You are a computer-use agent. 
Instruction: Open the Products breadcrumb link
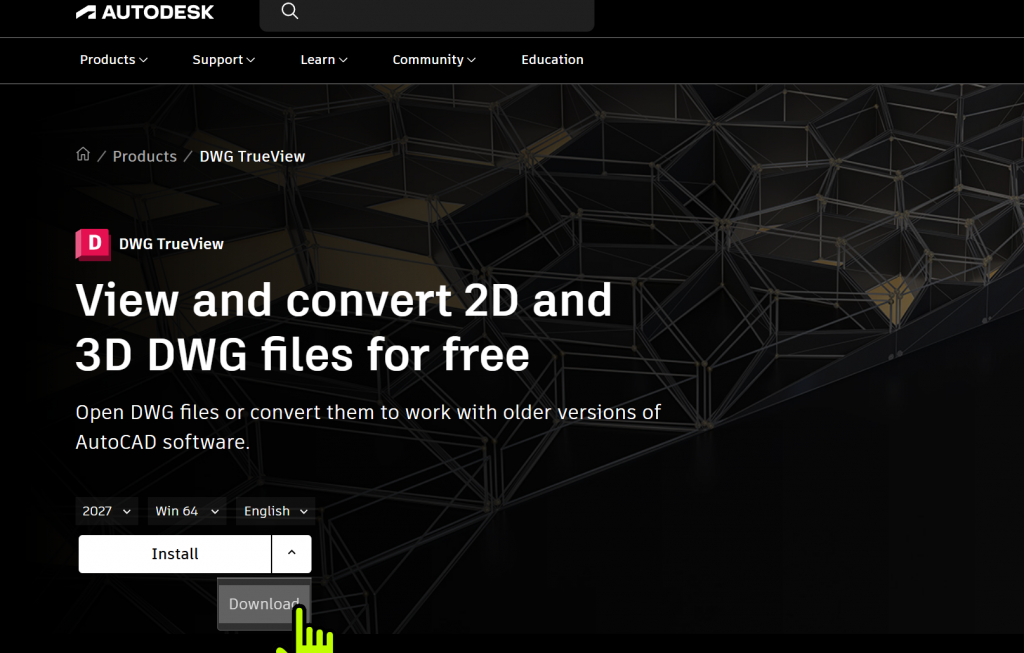coord(144,157)
